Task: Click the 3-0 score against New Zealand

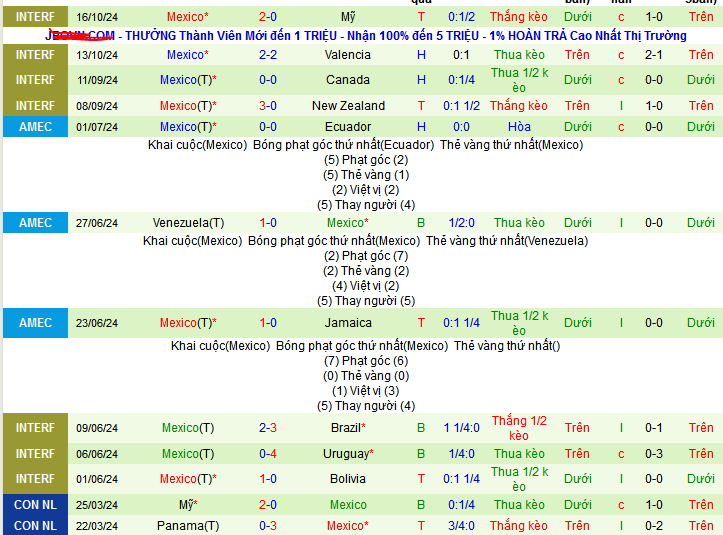Action: [268, 106]
